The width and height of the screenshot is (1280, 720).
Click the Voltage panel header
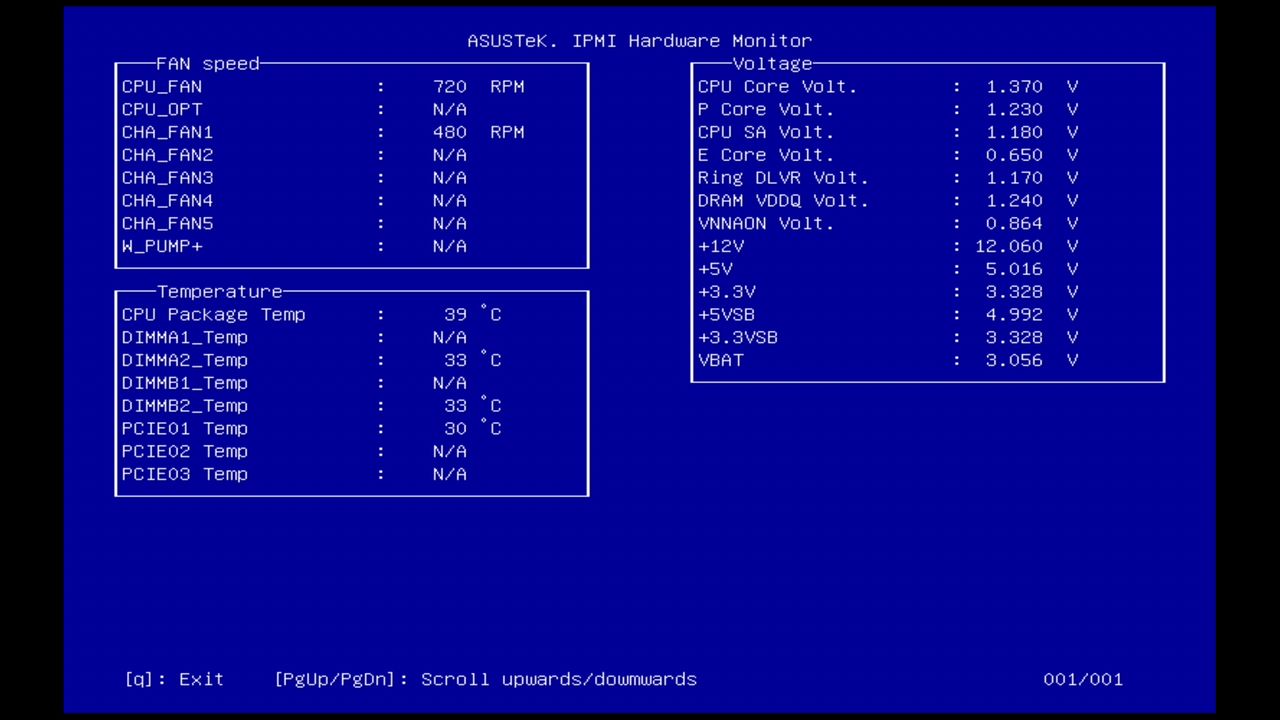771,63
